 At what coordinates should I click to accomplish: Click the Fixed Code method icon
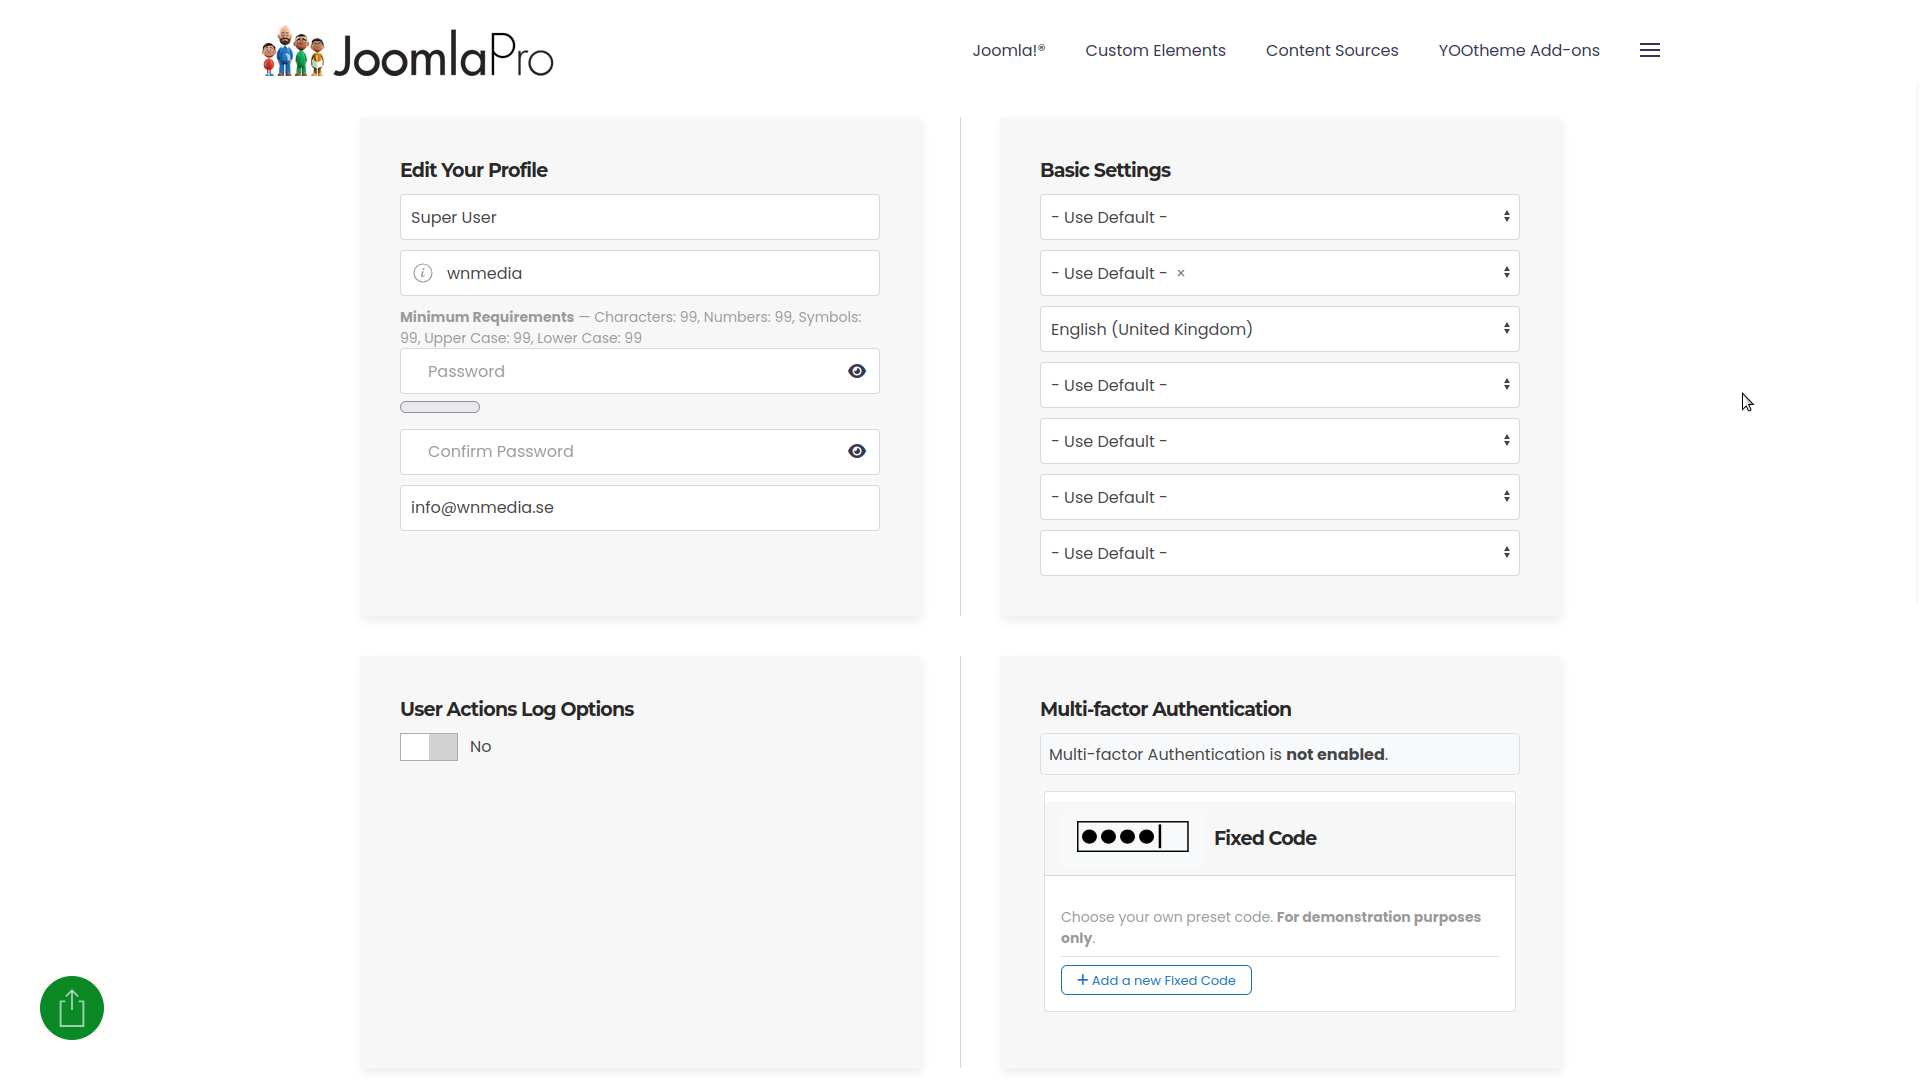coord(1132,837)
